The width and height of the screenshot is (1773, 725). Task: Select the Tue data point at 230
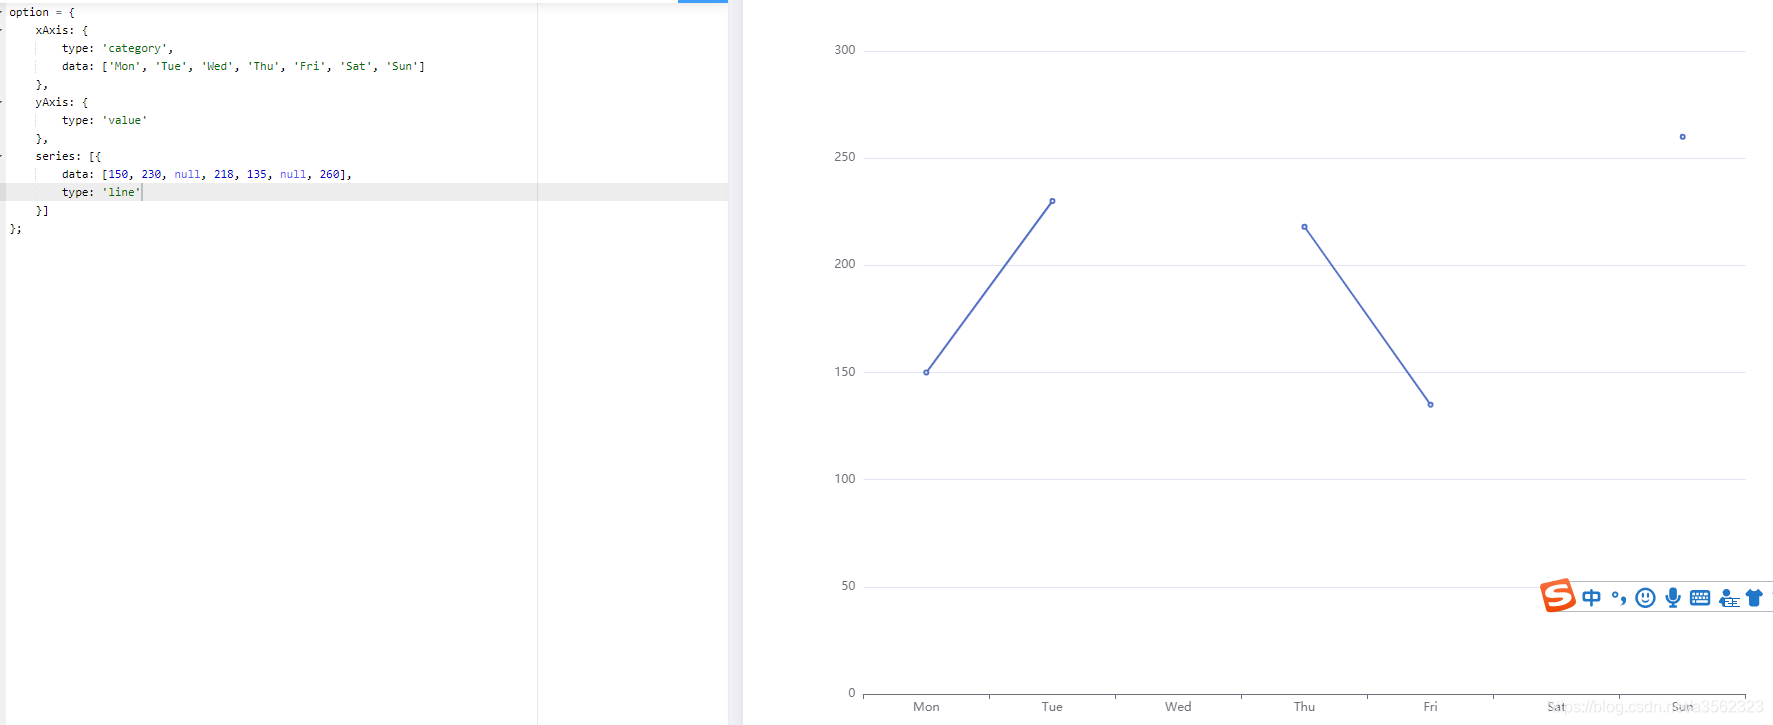pyautogui.click(x=1052, y=201)
